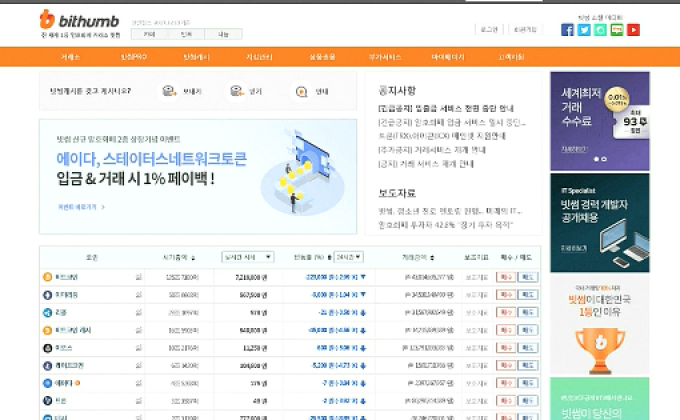Image resolution: width=680 pixels, height=420 pixels.
Task: Open the 빗썸캐시 menu item
Action: pos(196,57)
